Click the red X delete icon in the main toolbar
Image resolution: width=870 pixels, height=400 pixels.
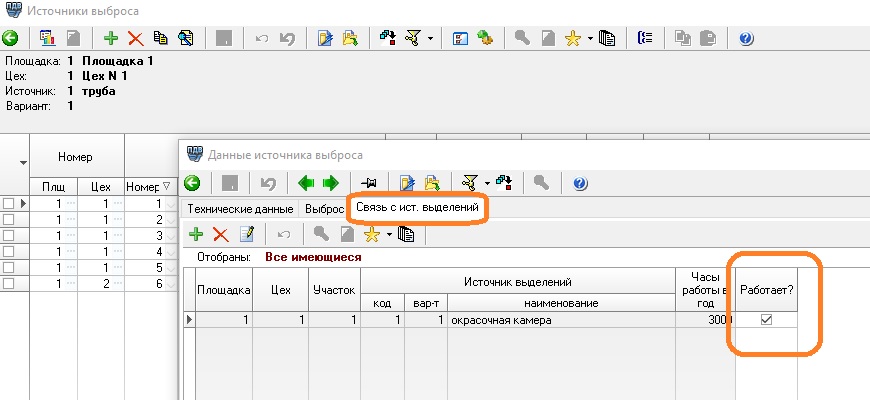pos(135,39)
